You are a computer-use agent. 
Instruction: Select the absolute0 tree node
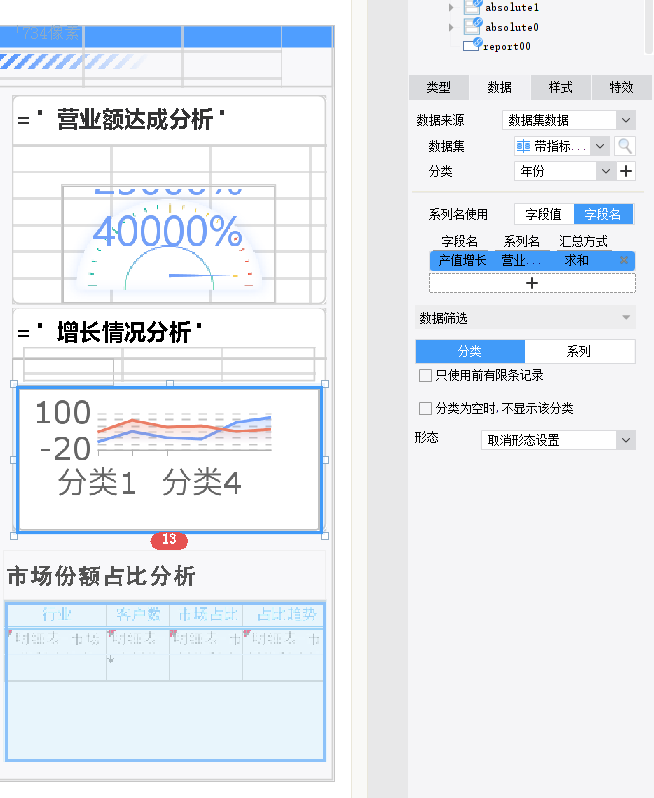511,27
